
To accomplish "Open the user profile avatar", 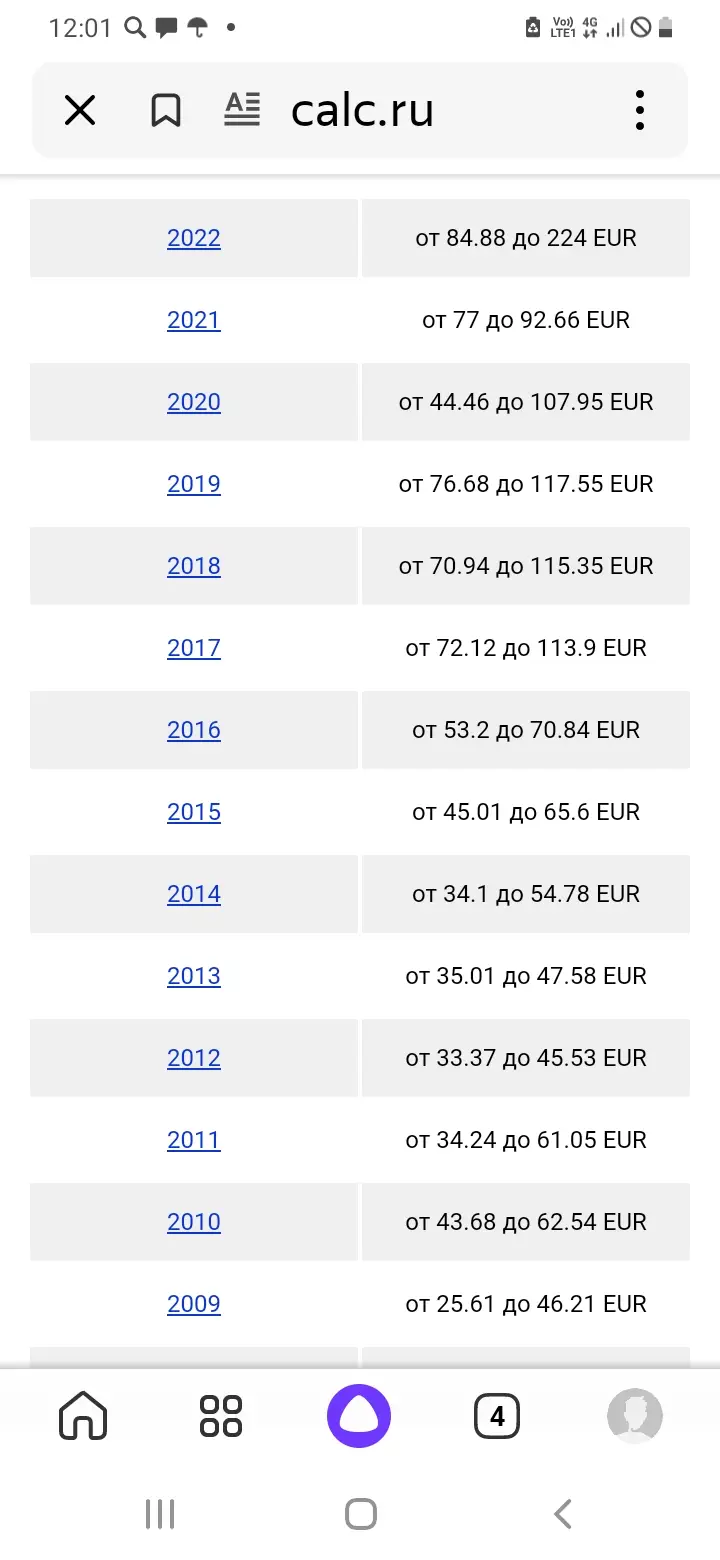I will coord(635,1416).
